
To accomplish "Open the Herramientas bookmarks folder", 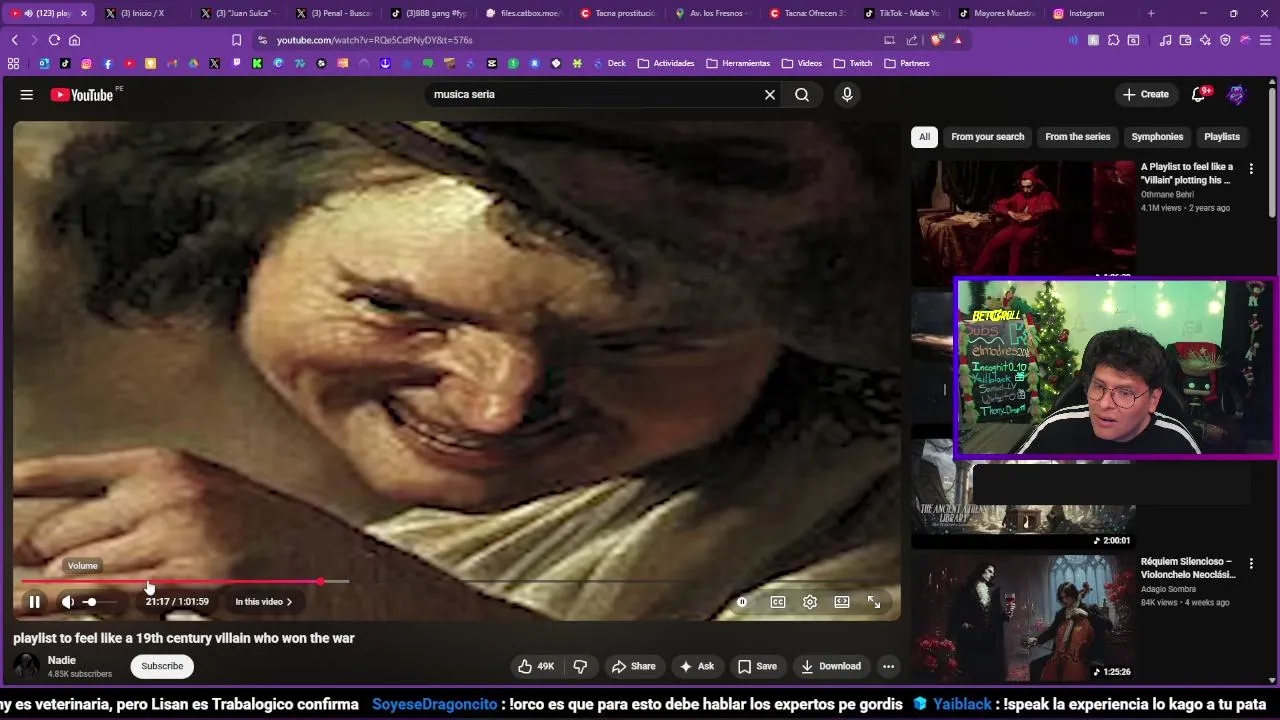I will pyautogui.click(x=738, y=63).
